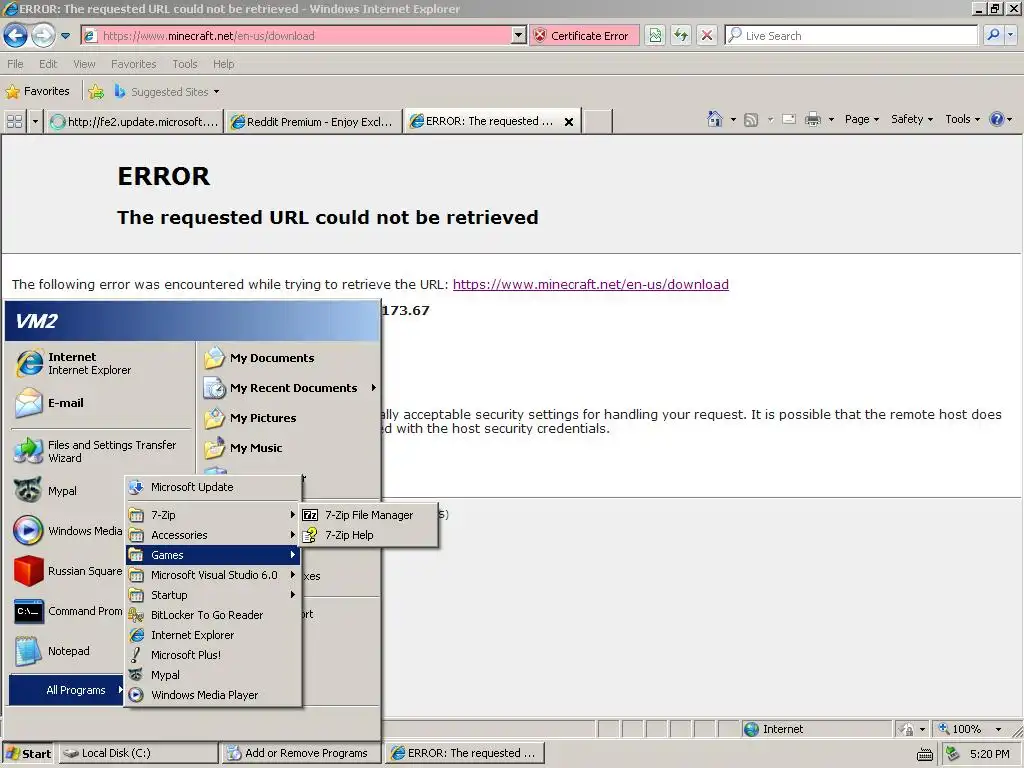
Task: Open the Safety menu dropdown
Action: coord(912,119)
